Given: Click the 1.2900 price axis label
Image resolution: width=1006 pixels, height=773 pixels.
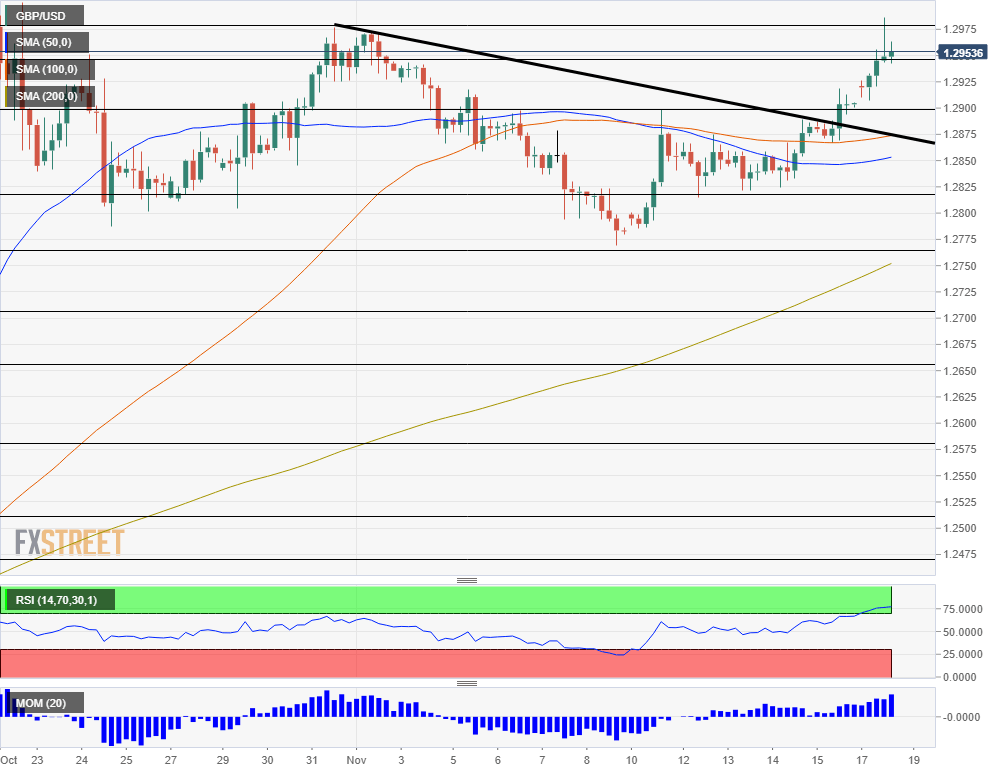Looking at the screenshot, I should pos(960,108).
